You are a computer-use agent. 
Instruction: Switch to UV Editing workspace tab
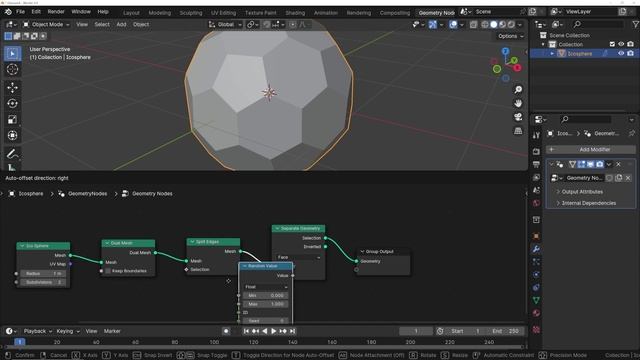(223, 13)
